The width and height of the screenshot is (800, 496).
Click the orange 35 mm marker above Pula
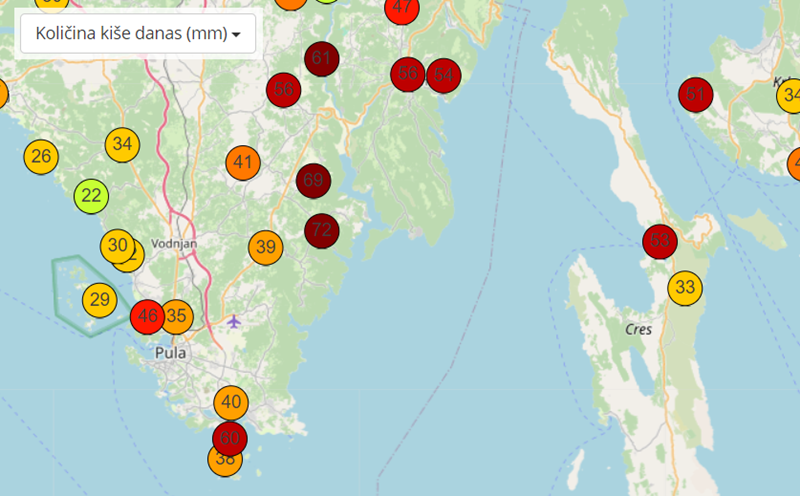pos(177,317)
